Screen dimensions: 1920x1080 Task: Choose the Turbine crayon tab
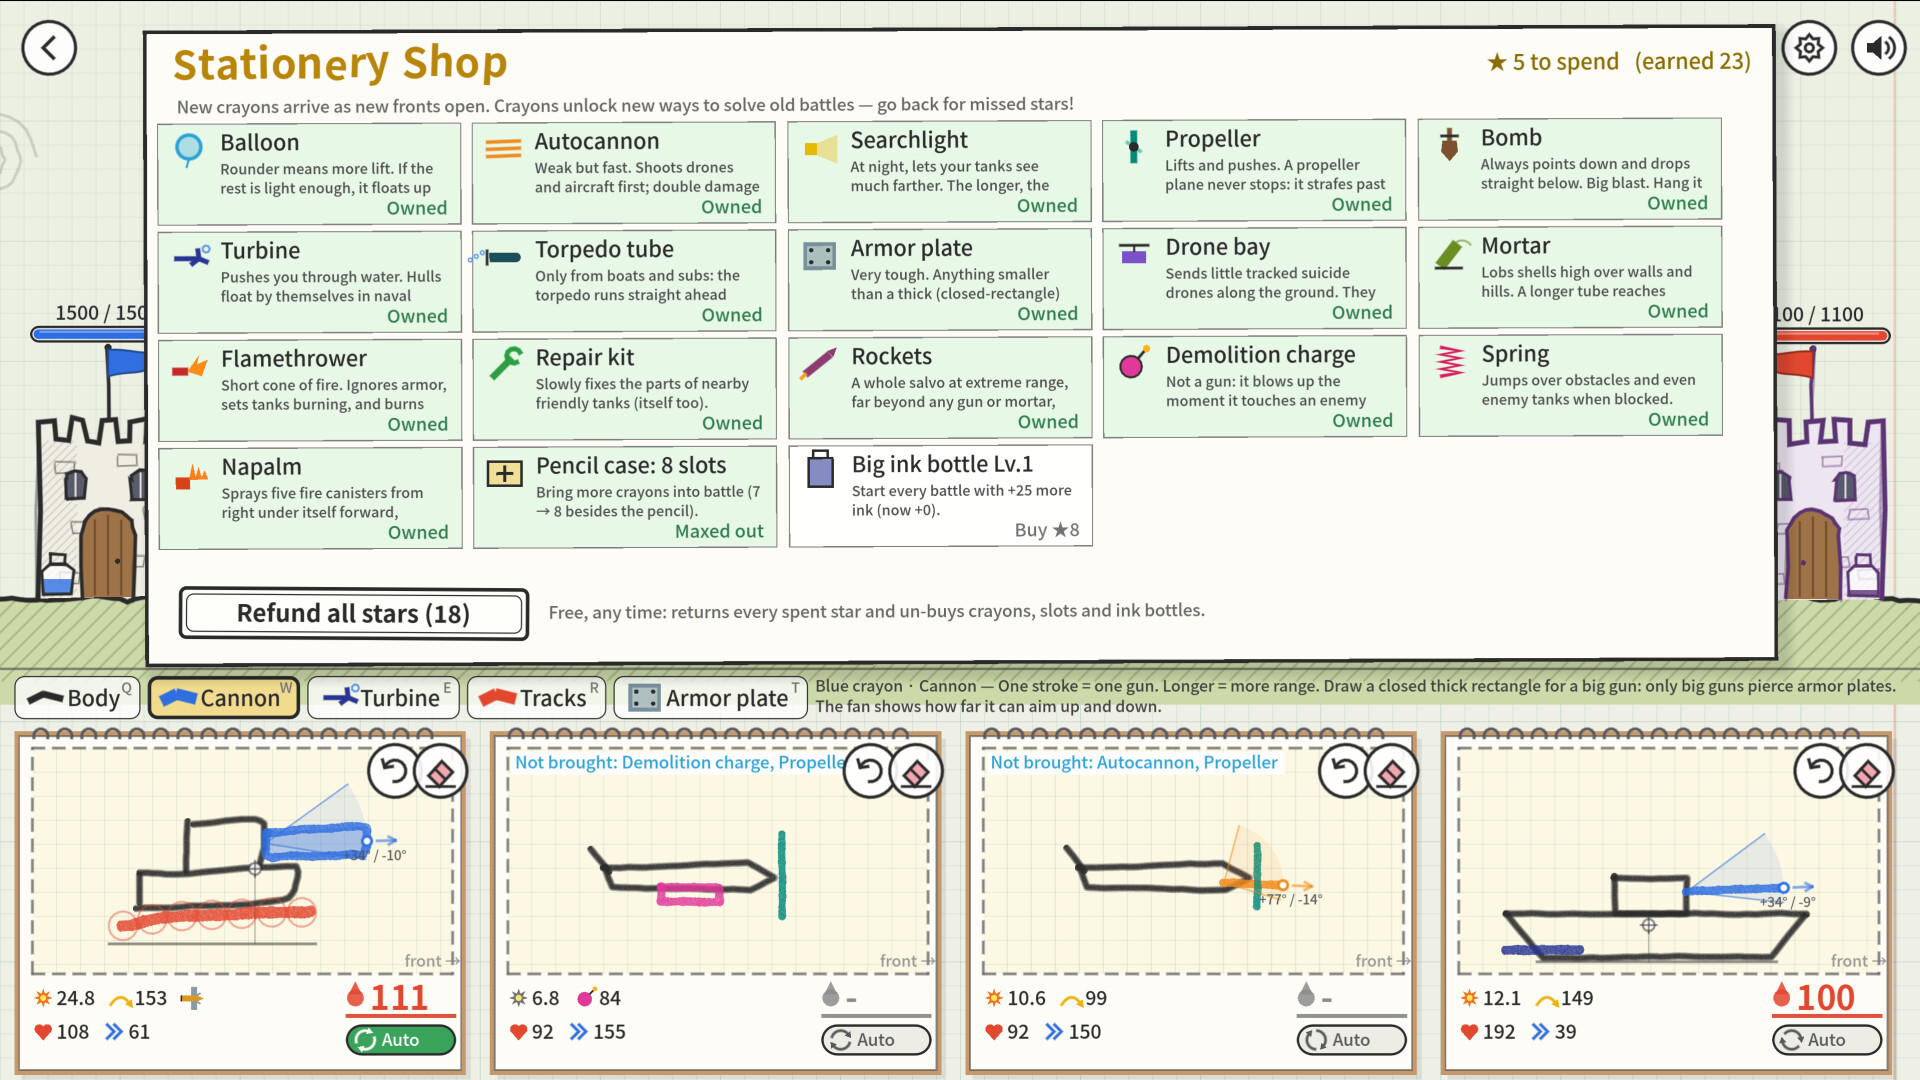click(x=384, y=697)
